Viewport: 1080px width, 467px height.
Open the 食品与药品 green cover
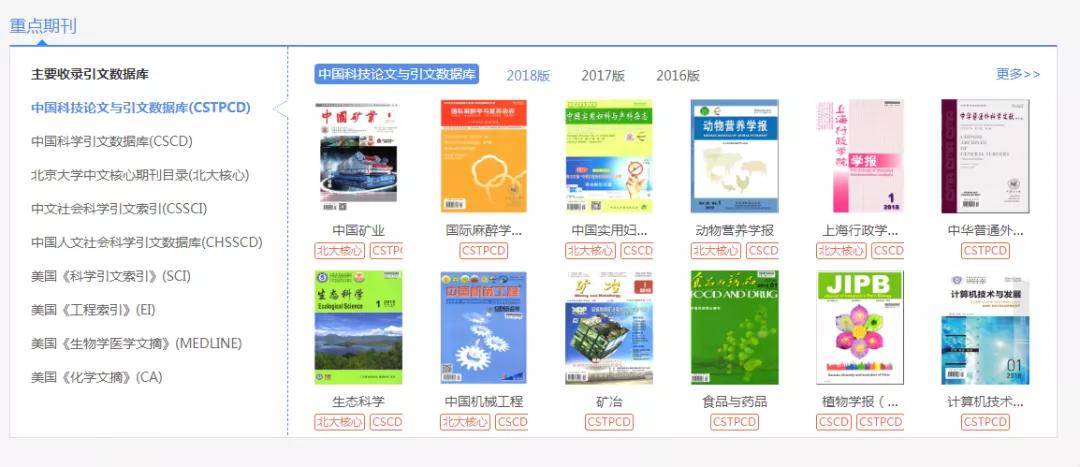(x=734, y=327)
